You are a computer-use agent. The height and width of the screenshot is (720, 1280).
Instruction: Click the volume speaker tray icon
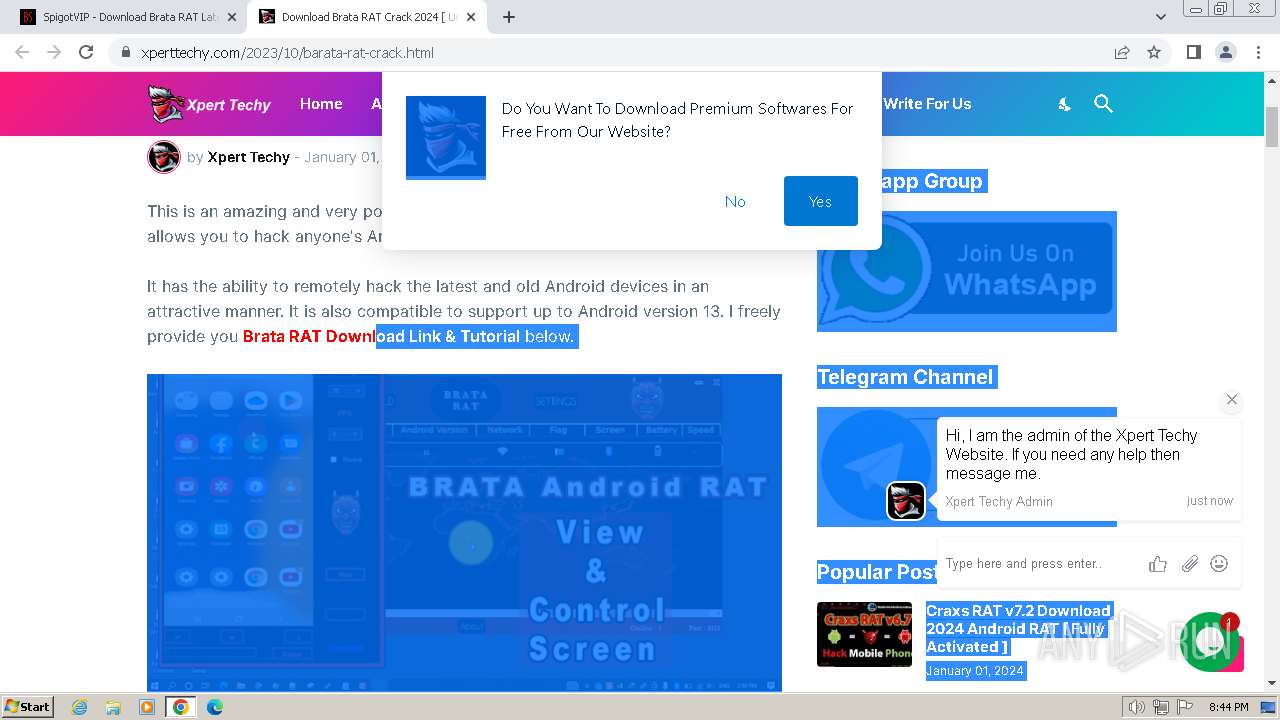(1137, 707)
